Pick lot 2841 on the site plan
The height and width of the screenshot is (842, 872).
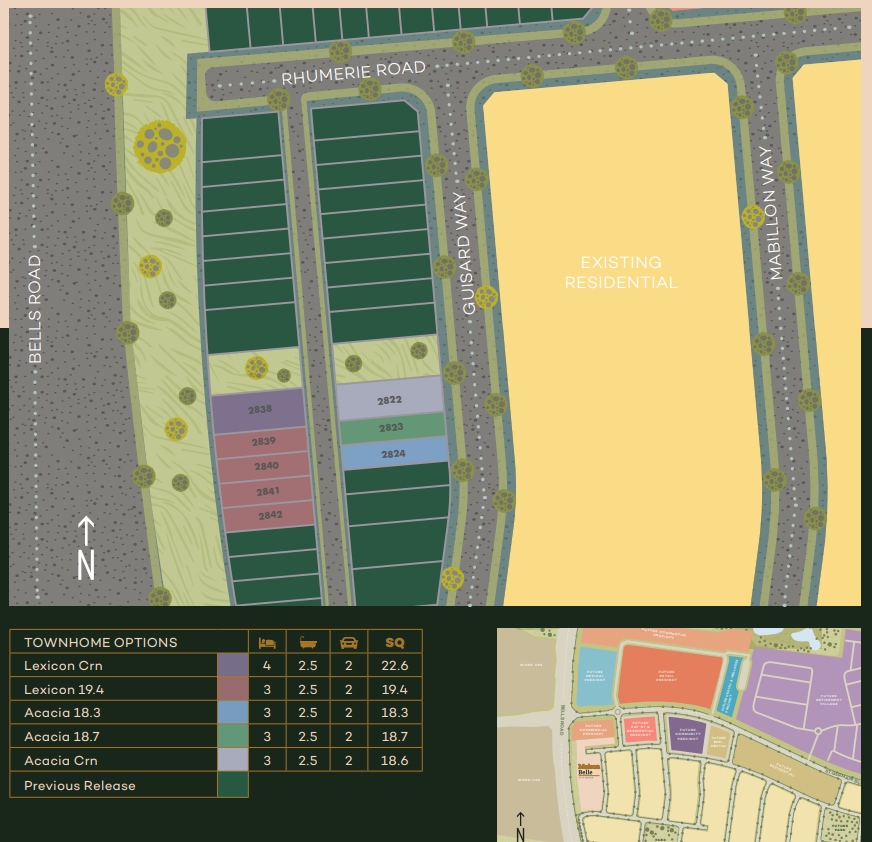pos(267,492)
